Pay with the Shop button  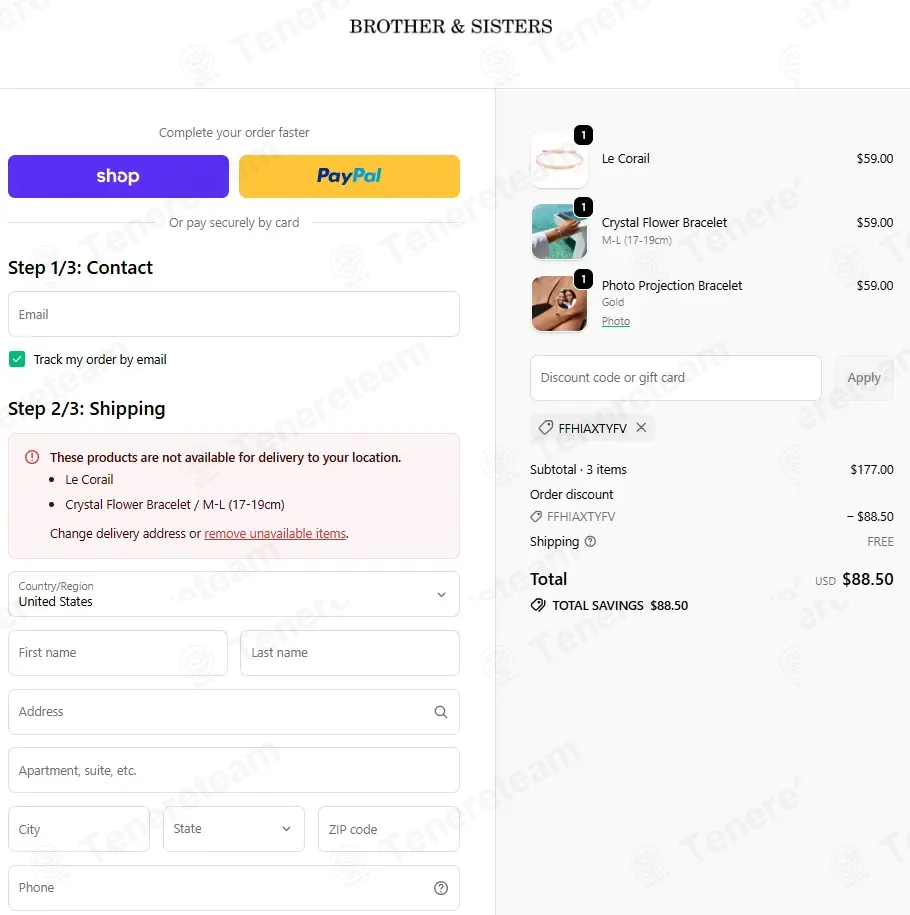pos(118,176)
